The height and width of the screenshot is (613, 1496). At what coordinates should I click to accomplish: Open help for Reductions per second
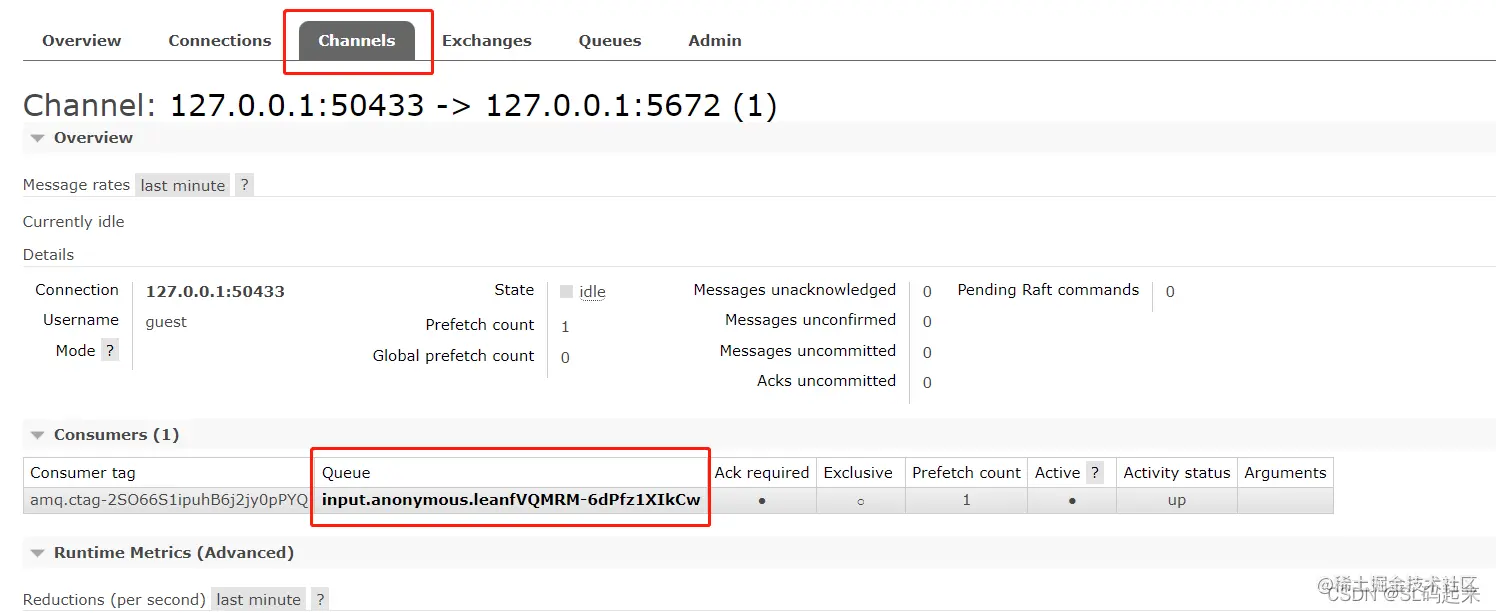click(x=320, y=600)
